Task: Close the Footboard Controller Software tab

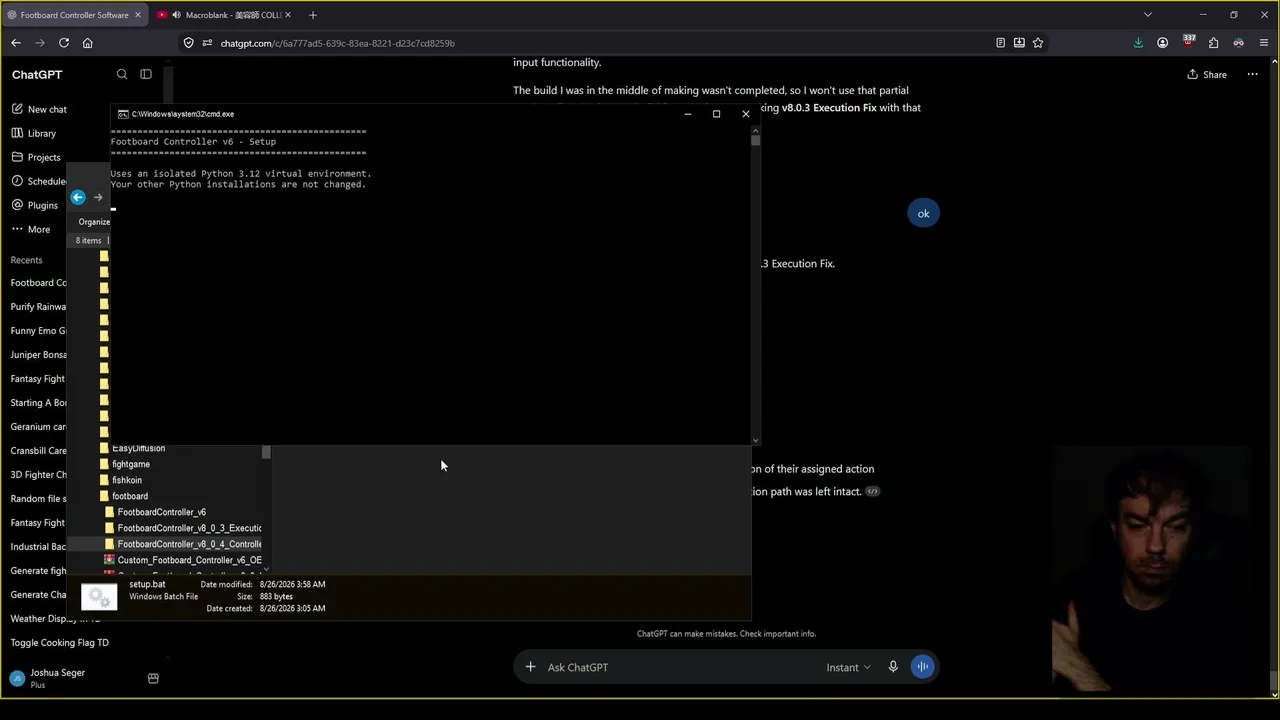Action: point(138,15)
